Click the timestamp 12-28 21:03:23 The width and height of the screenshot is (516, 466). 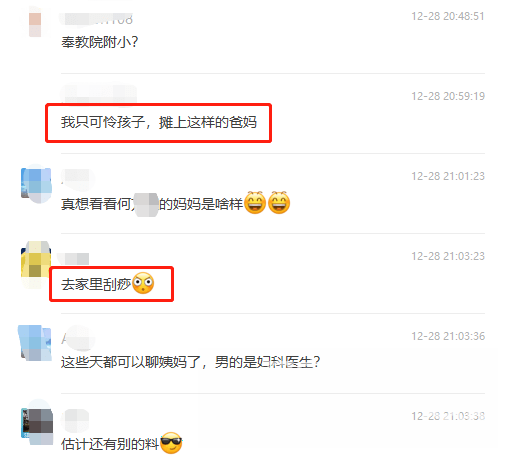pos(448,256)
